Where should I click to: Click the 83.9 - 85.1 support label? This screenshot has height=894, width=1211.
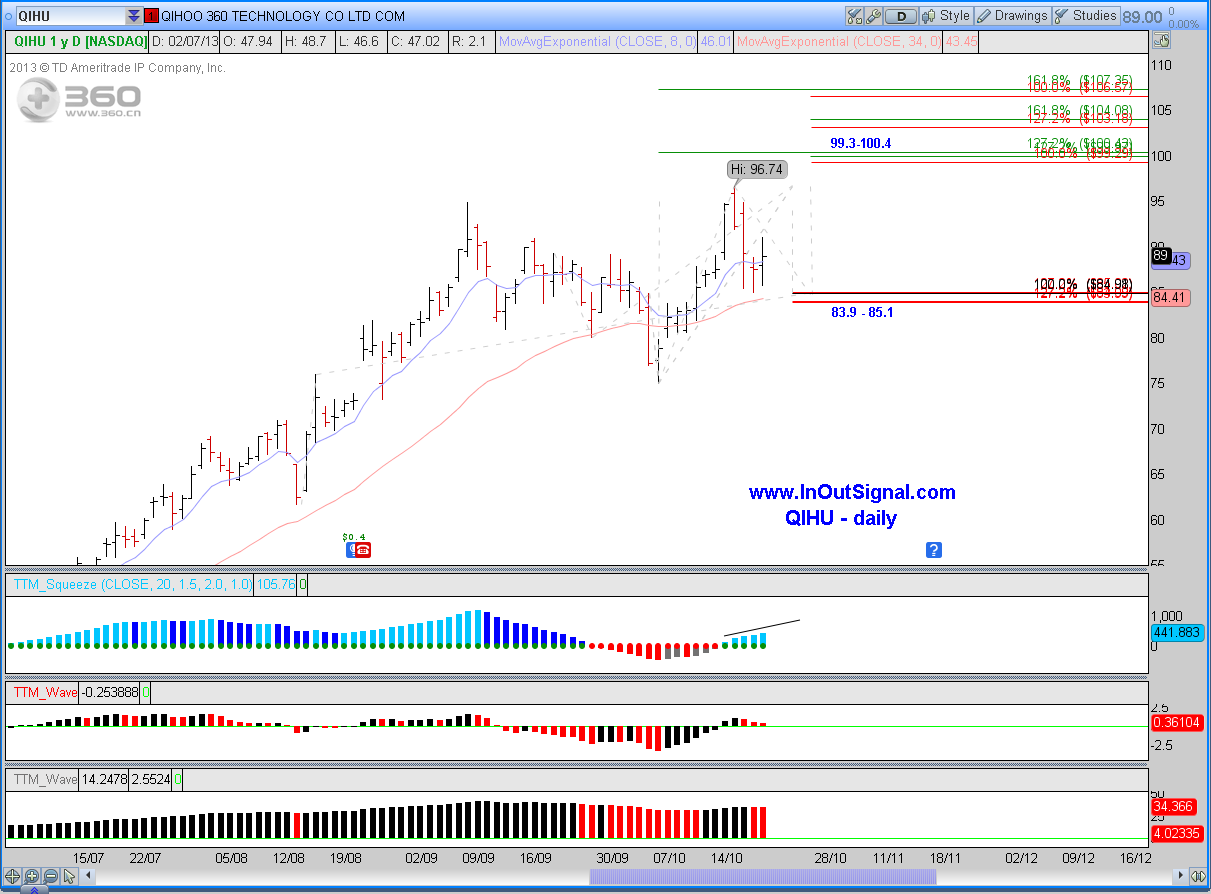tap(862, 312)
